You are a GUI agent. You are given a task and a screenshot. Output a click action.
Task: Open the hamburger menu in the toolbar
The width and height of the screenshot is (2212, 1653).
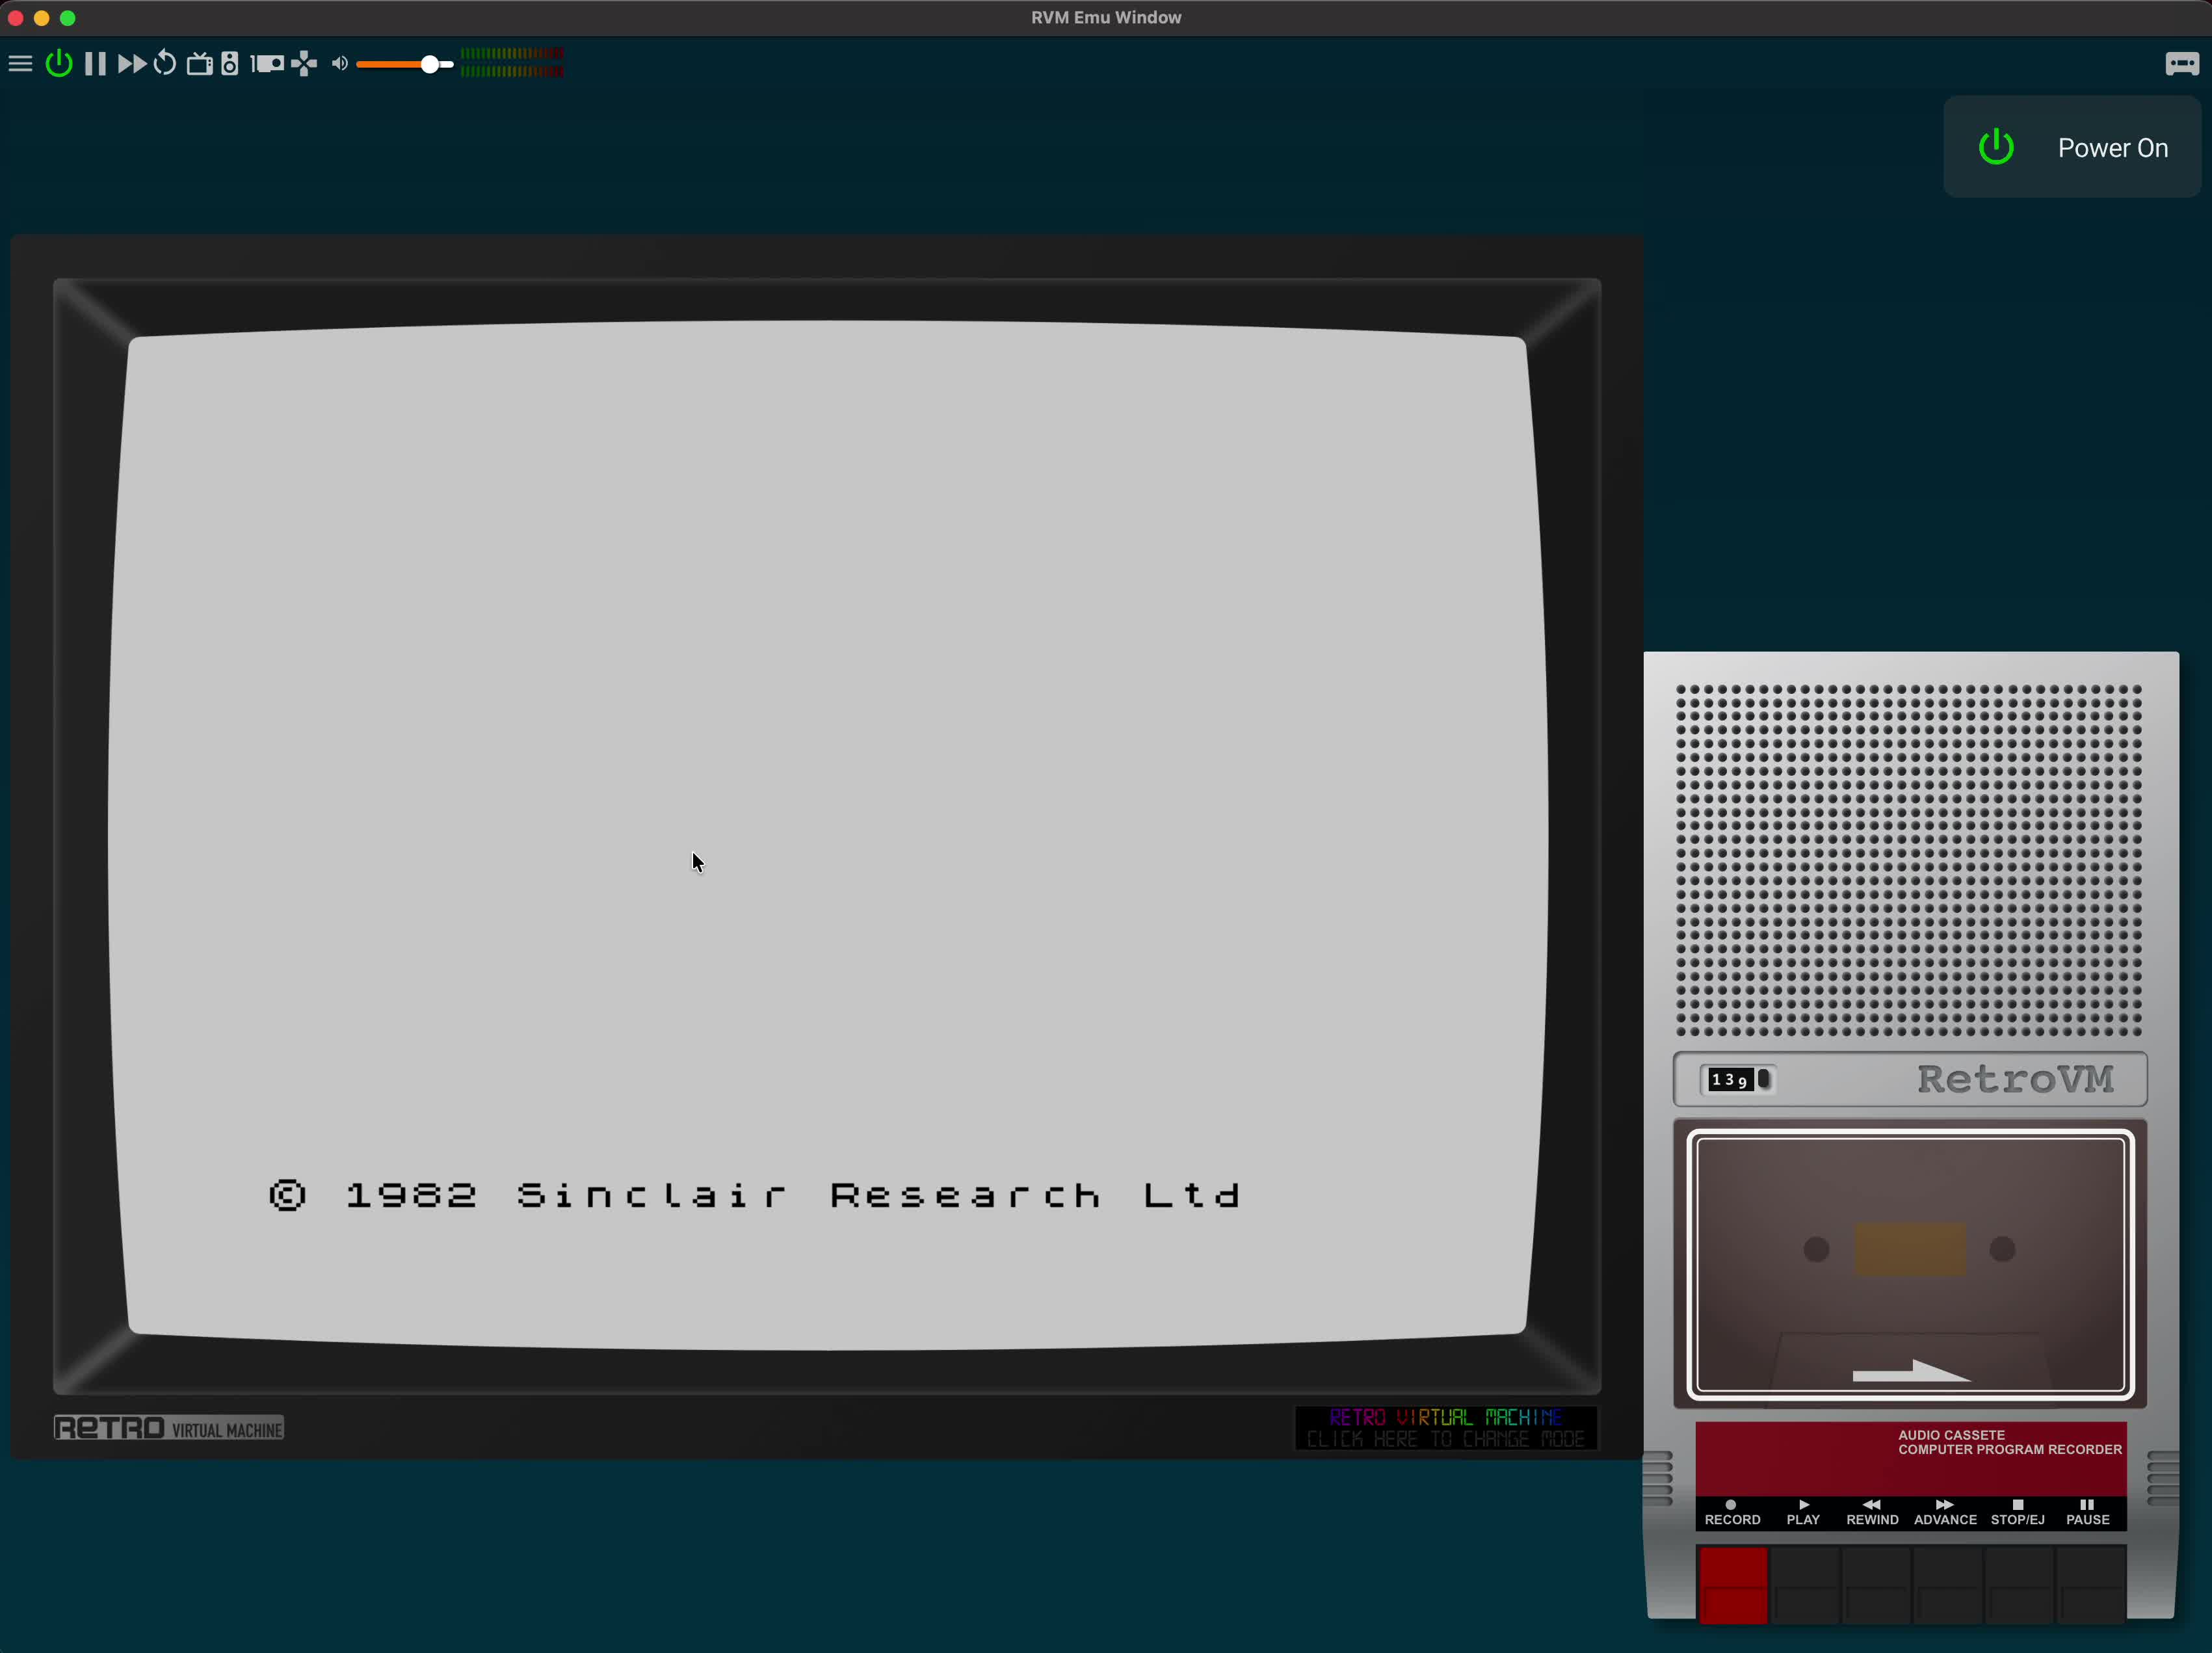coord(20,64)
